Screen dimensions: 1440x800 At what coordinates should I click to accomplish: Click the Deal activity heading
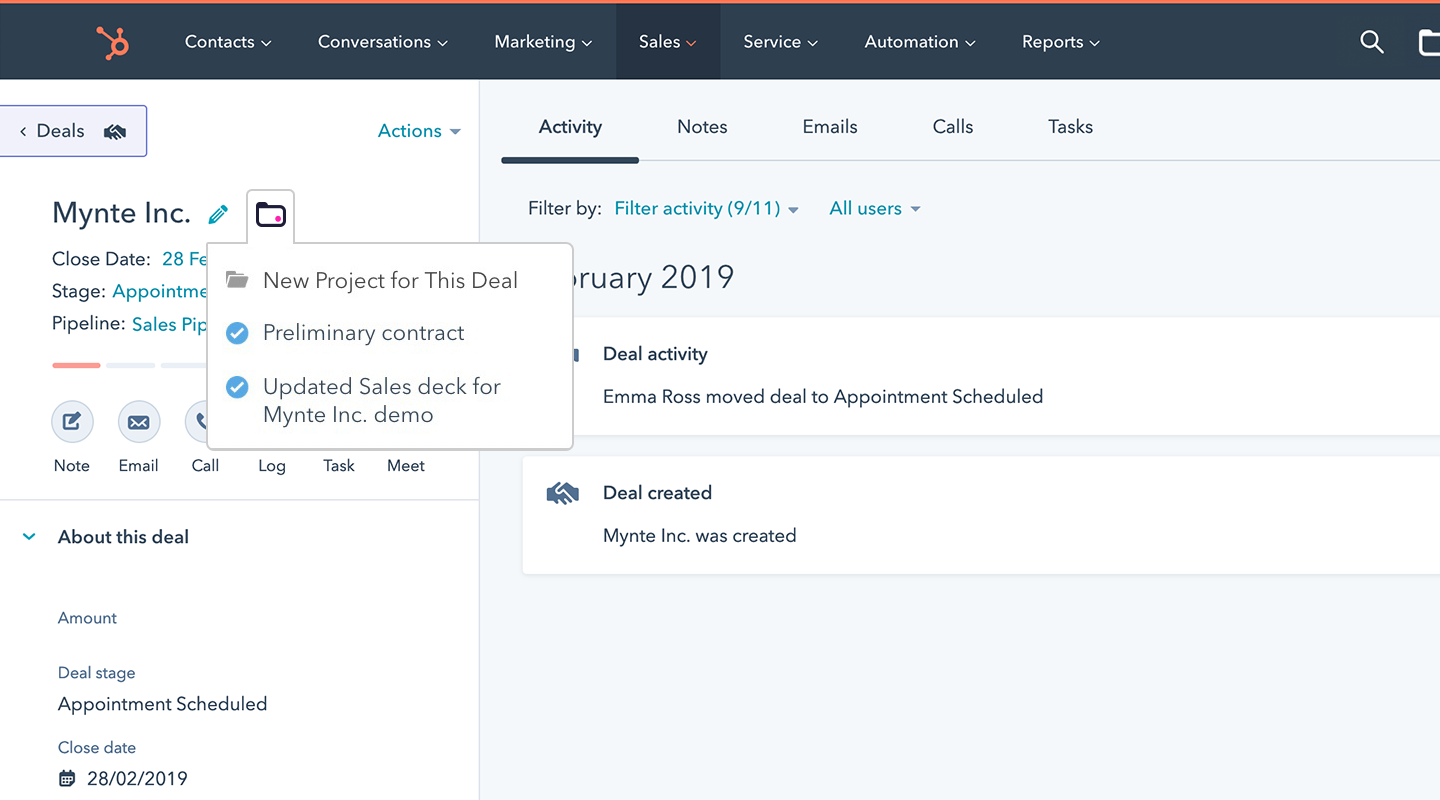655,354
